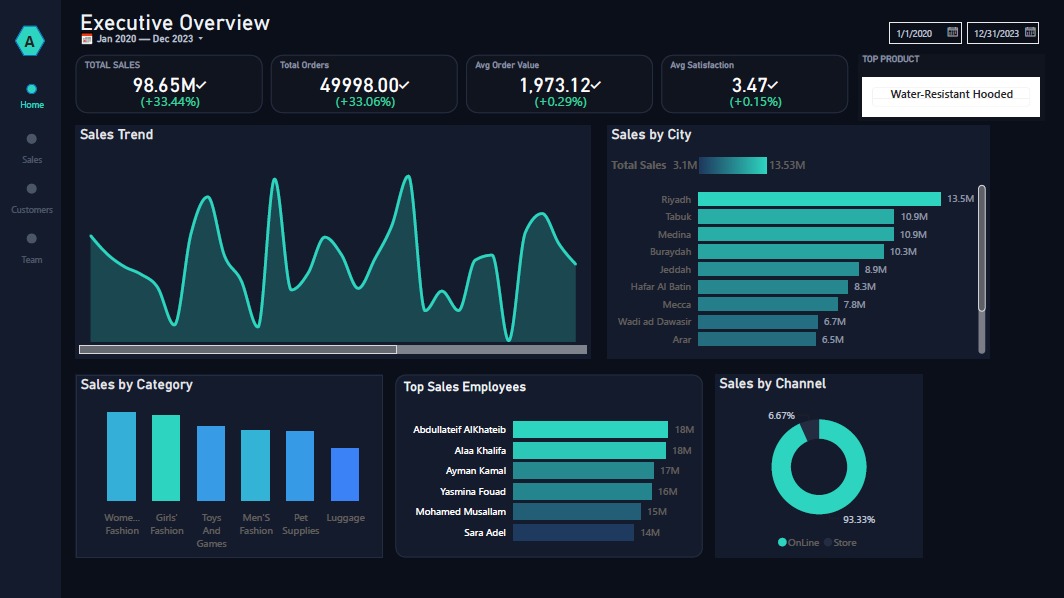Expand the Jan 2020 — Dec 2023 dropdown arrow
This screenshot has height=598, width=1064.
point(200,39)
